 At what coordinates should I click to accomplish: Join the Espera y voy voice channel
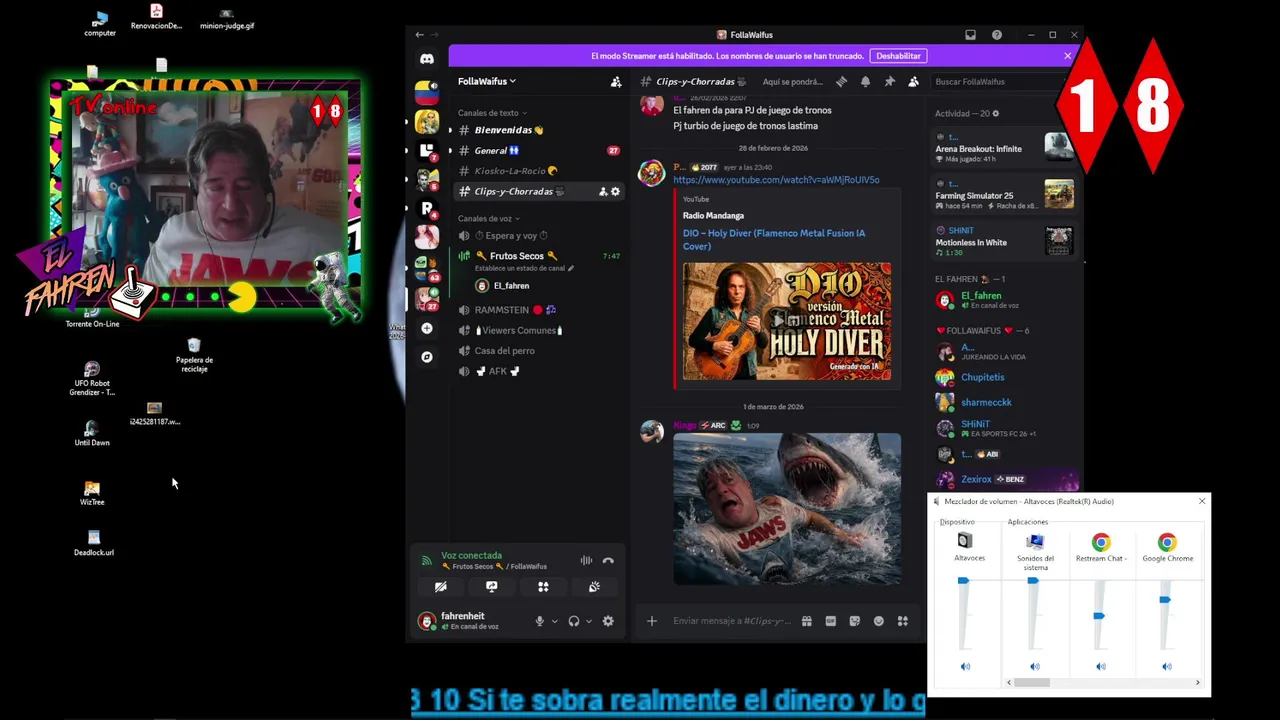[537, 235]
